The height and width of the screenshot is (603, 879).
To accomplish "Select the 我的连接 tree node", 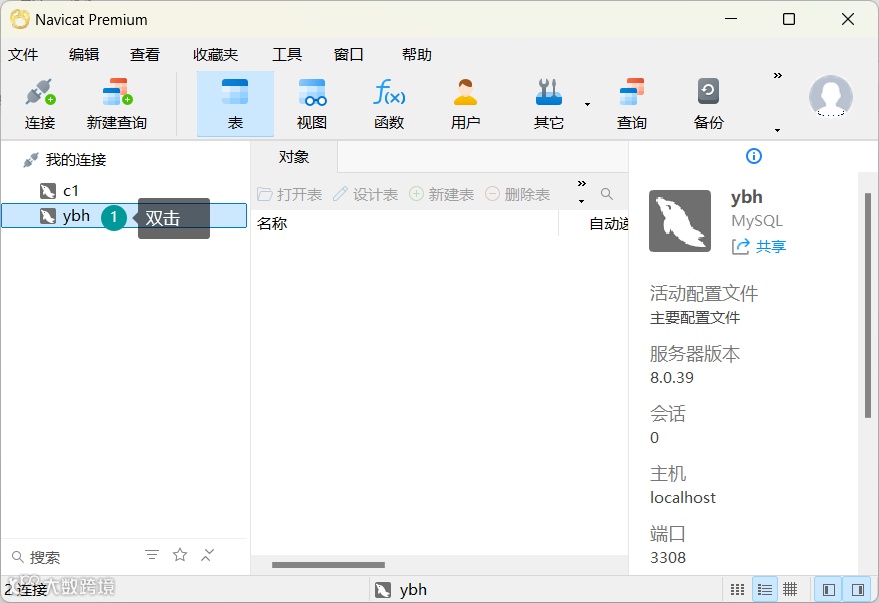I will (76, 160).
